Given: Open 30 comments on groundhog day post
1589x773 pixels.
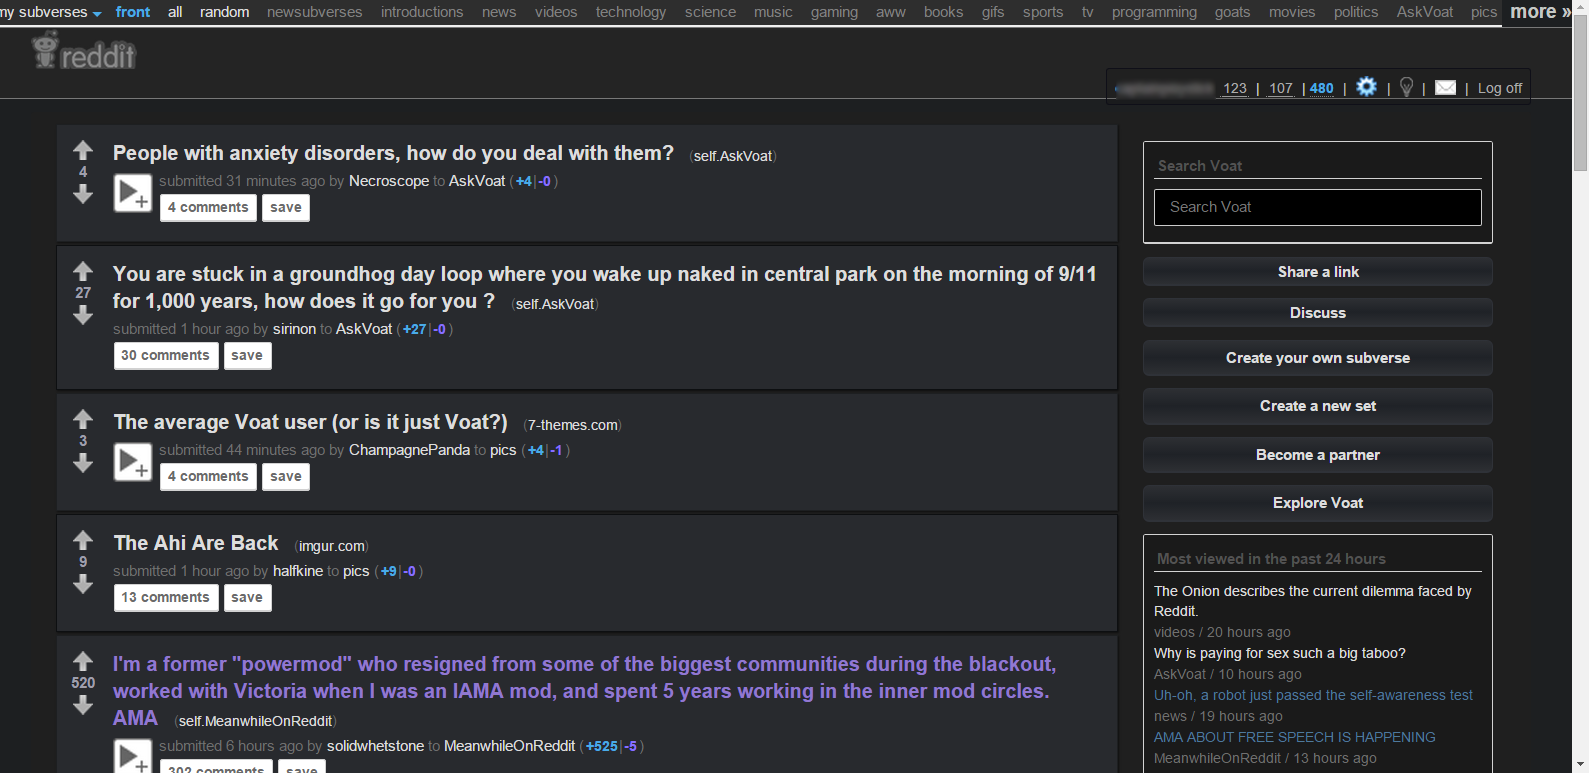Looking at the screenshot, I should tap(166, 355).
